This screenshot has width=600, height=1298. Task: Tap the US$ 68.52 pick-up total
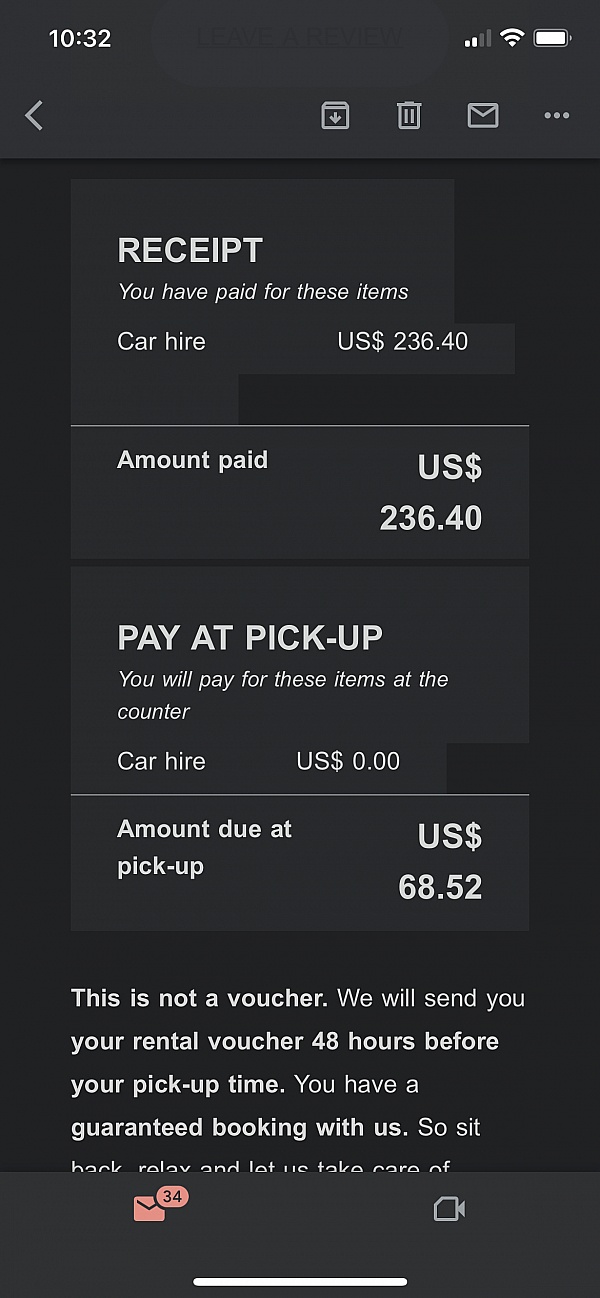[440, 862]
